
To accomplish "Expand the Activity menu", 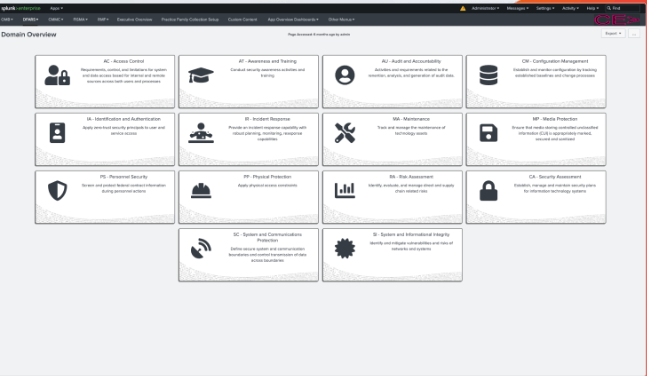I will tap(570, 8).
